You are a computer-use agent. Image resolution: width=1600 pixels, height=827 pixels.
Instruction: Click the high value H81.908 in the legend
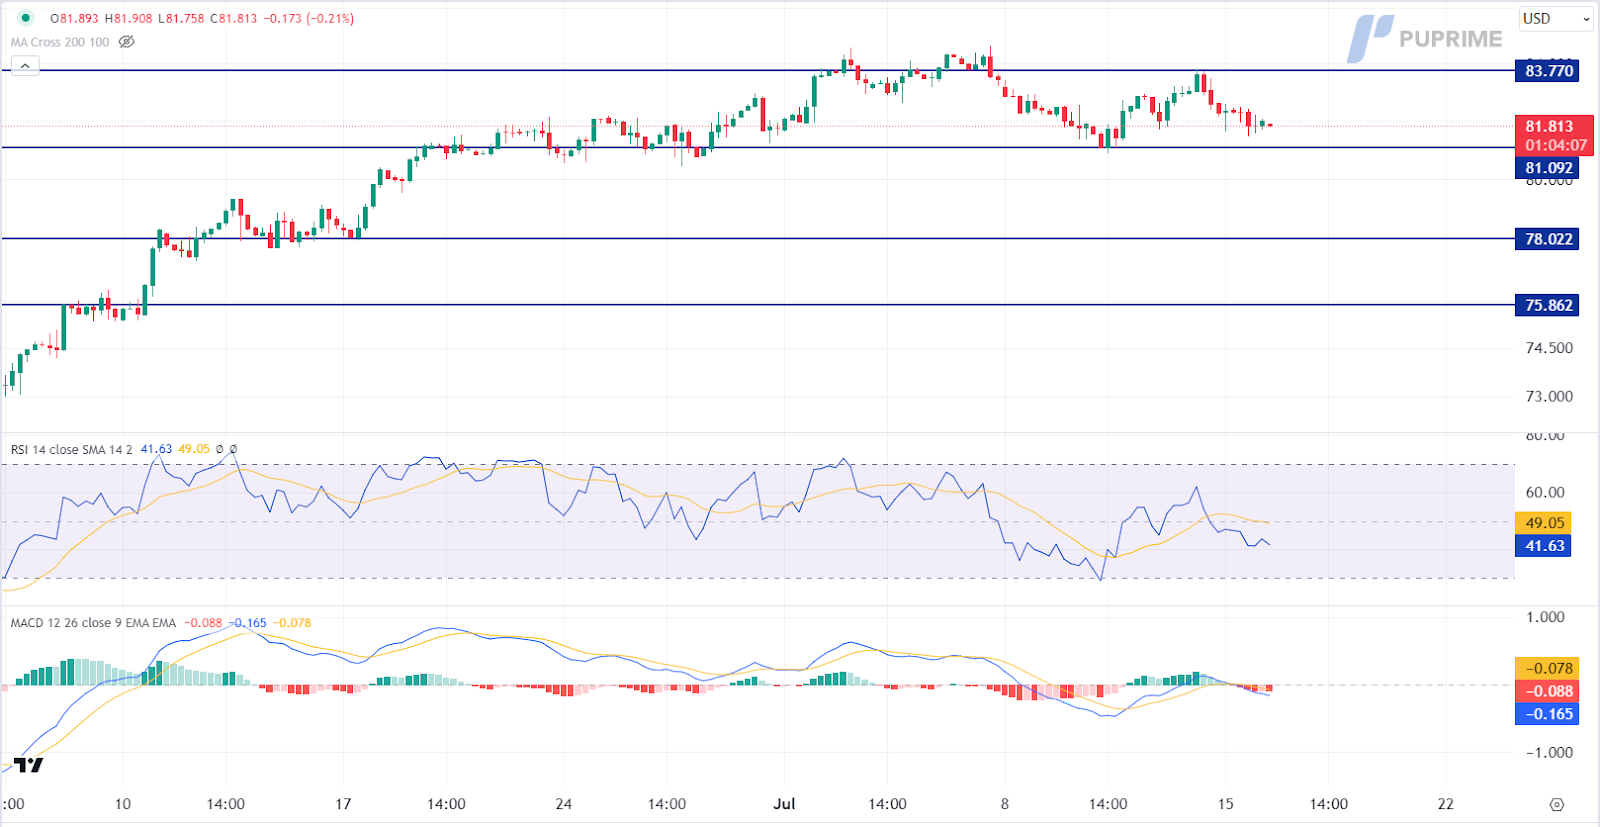point(128,18)
